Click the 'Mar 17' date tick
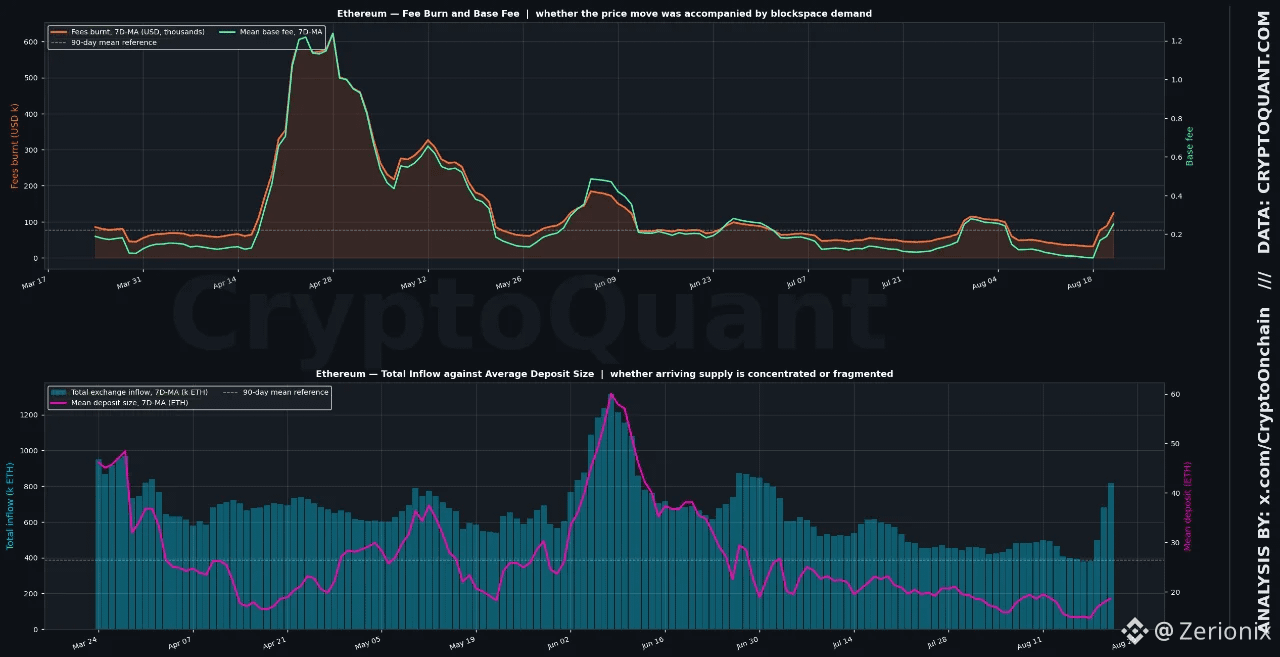Screen dimensions: 1280x657 [35, 284]
